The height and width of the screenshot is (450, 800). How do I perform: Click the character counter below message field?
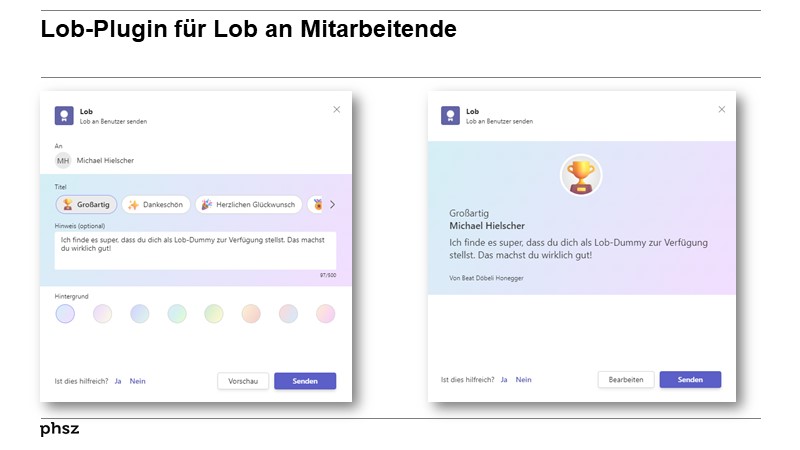click(328, 275)
